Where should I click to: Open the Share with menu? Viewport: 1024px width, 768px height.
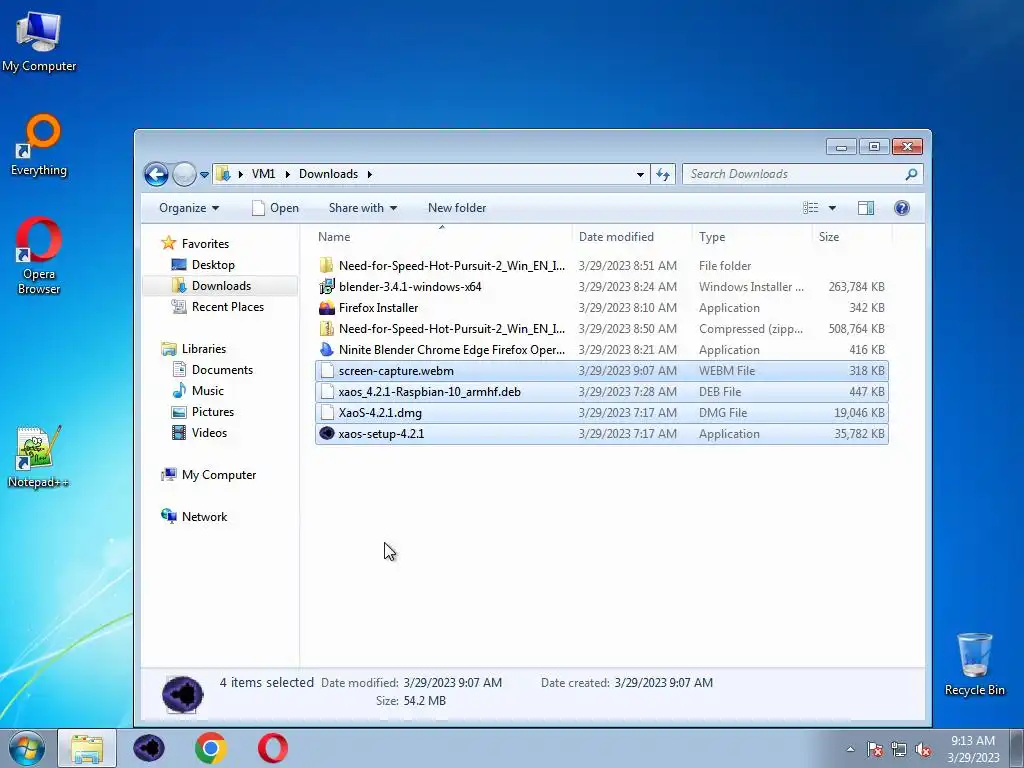click(x=362, y=208)
